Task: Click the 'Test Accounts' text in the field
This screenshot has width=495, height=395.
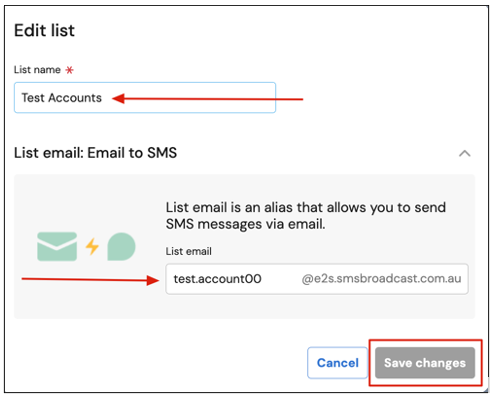Action: (62, 98)
